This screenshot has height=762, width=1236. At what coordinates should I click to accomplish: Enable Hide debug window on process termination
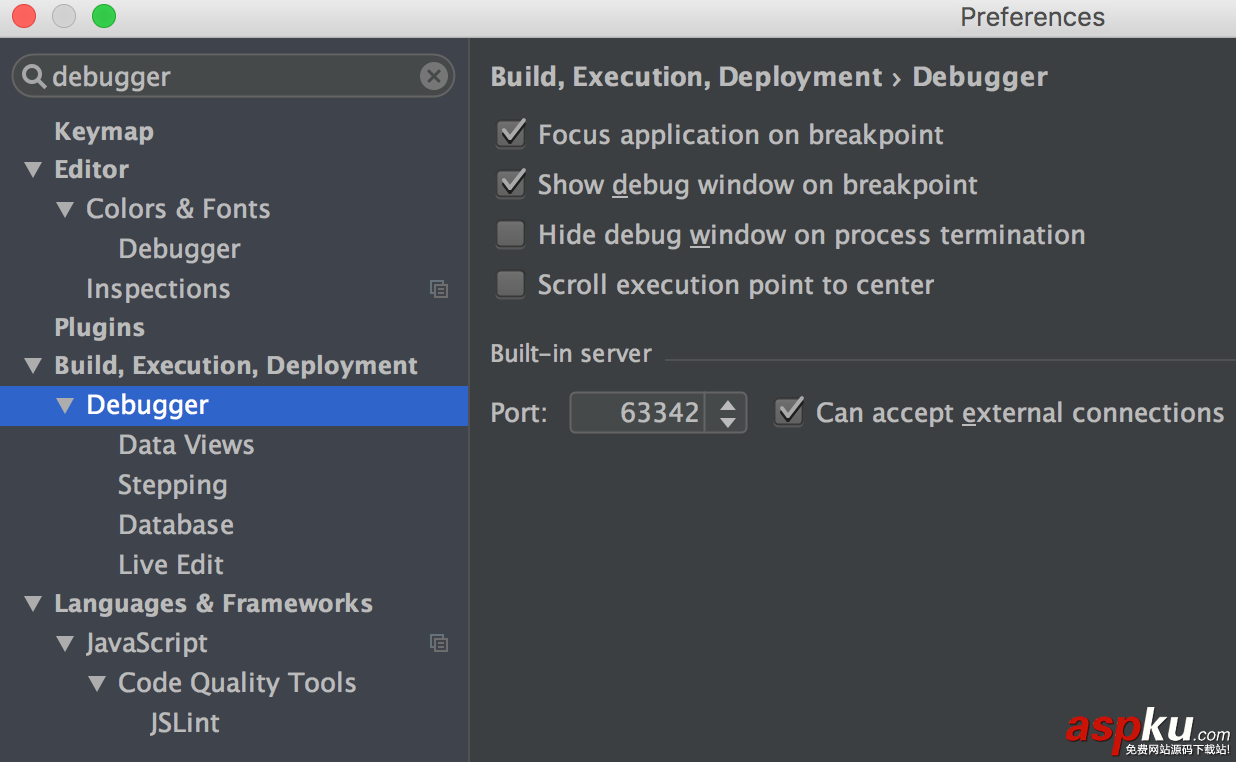coord(511,234)
